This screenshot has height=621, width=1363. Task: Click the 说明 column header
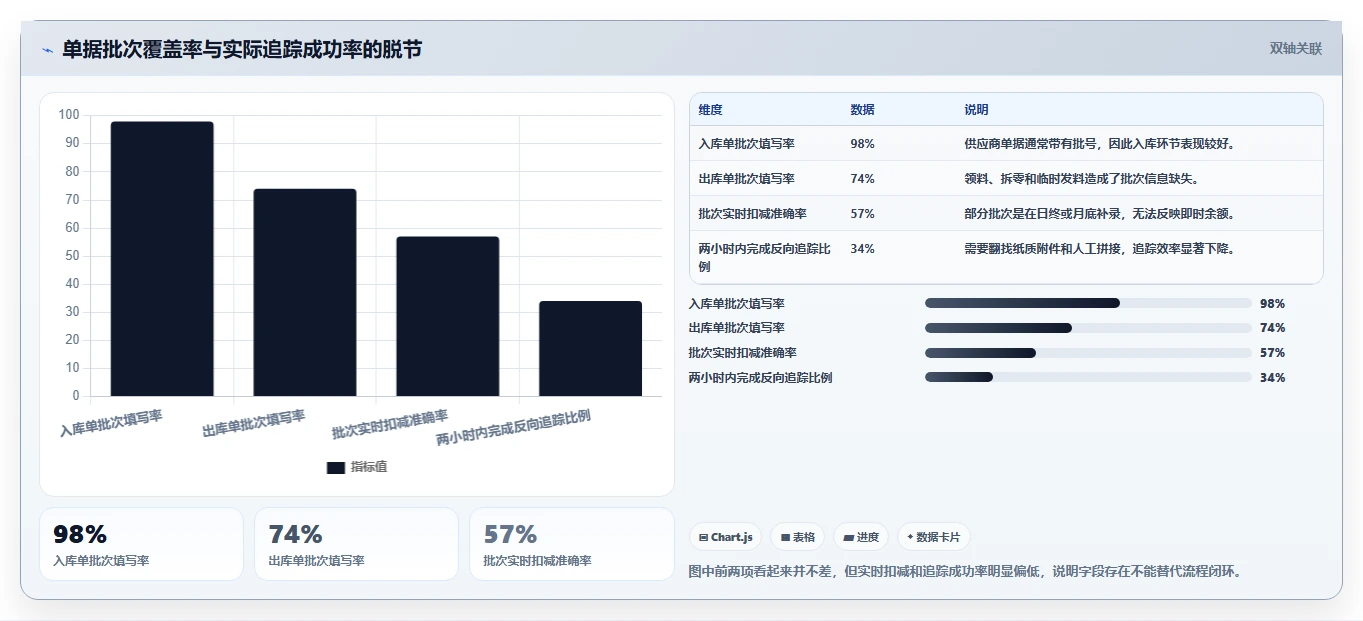tap(976, 110)
